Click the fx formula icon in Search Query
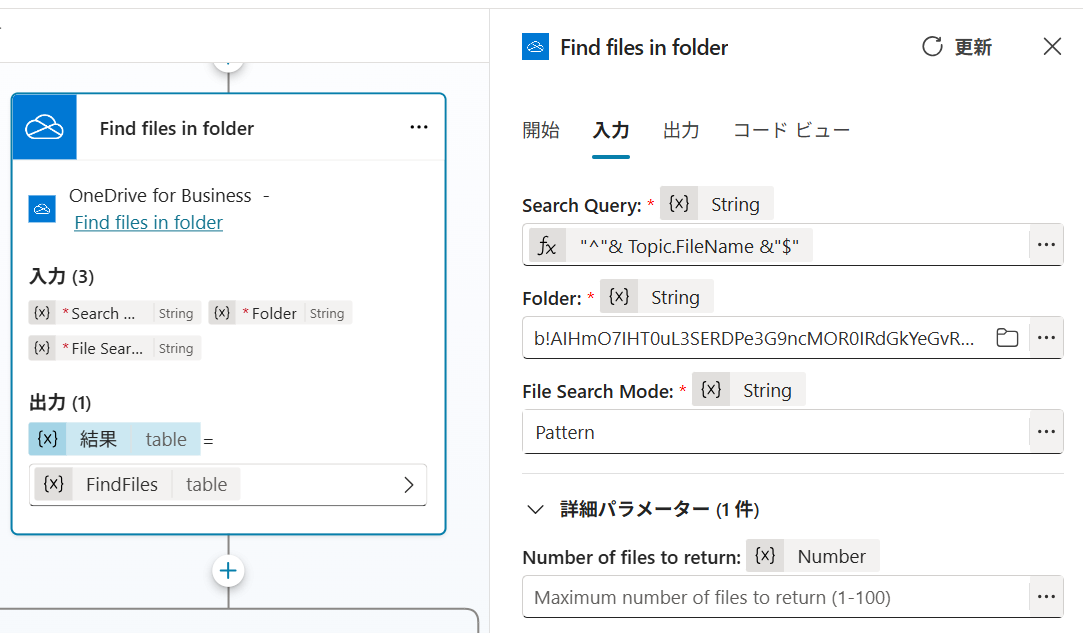The width and height of the screenshot is (1083, 633). (x=547, y=246)
